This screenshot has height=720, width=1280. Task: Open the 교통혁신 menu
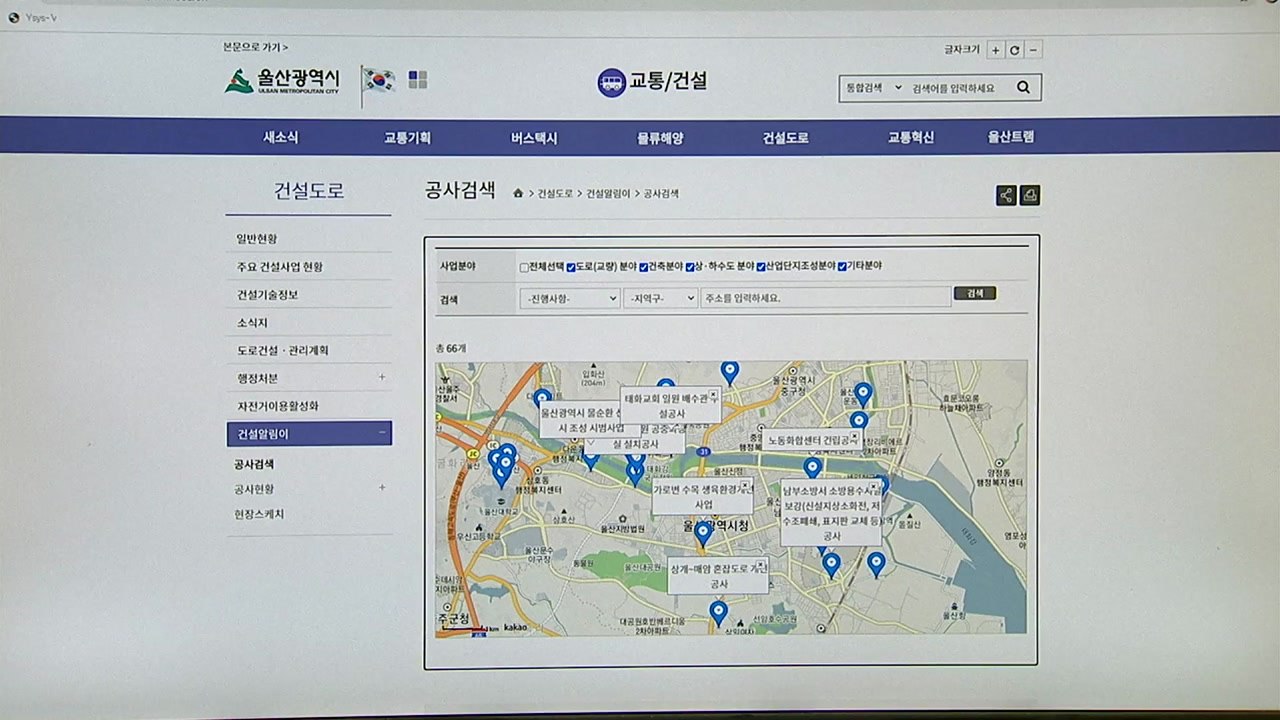click(911, 138)
